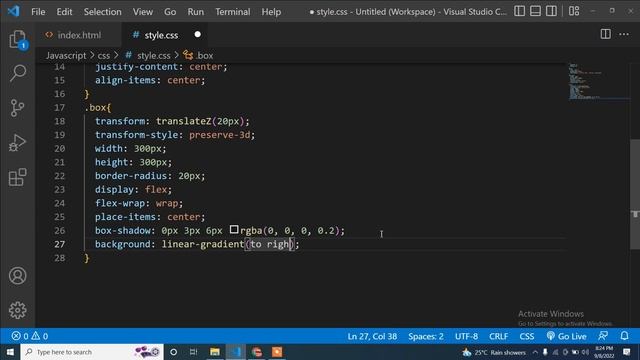Open the orange app icon on the taskbar
This screenshot has width=640, height=360.
pos(277,352)
